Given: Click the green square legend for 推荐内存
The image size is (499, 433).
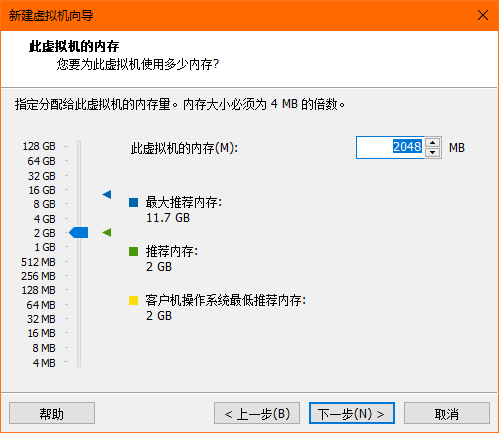Looking at the screenshot, I should [133, 251].
